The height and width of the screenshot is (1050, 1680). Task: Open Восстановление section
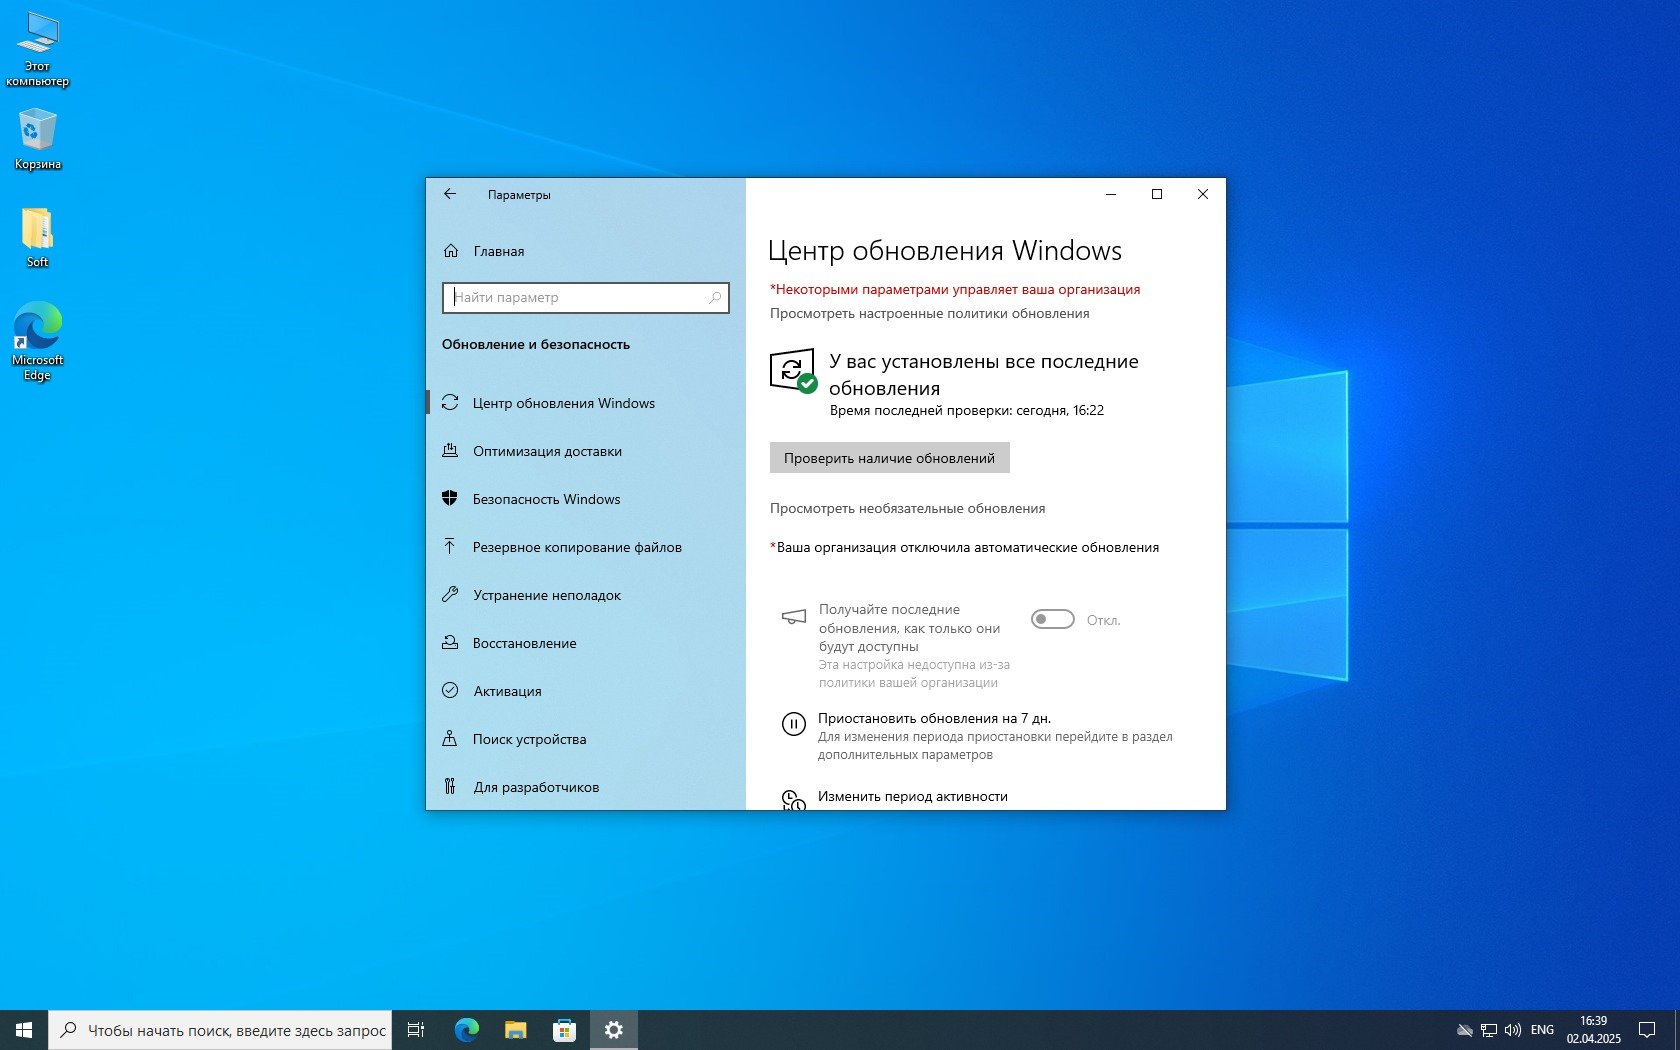click(524, 643)
